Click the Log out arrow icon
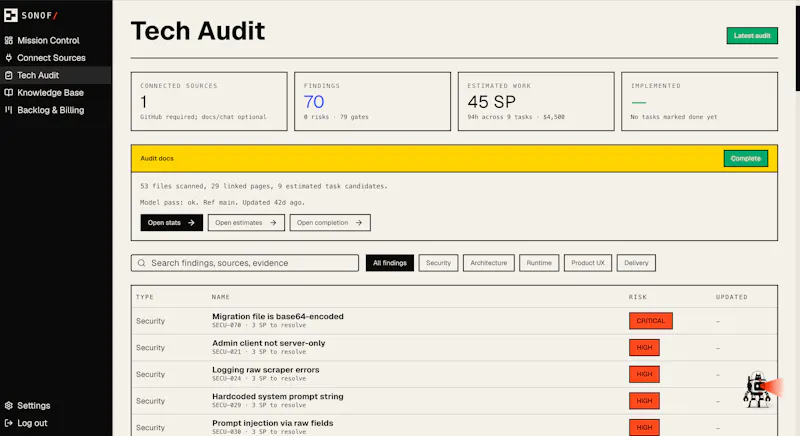Screen dimensions: 800x436 9,423
